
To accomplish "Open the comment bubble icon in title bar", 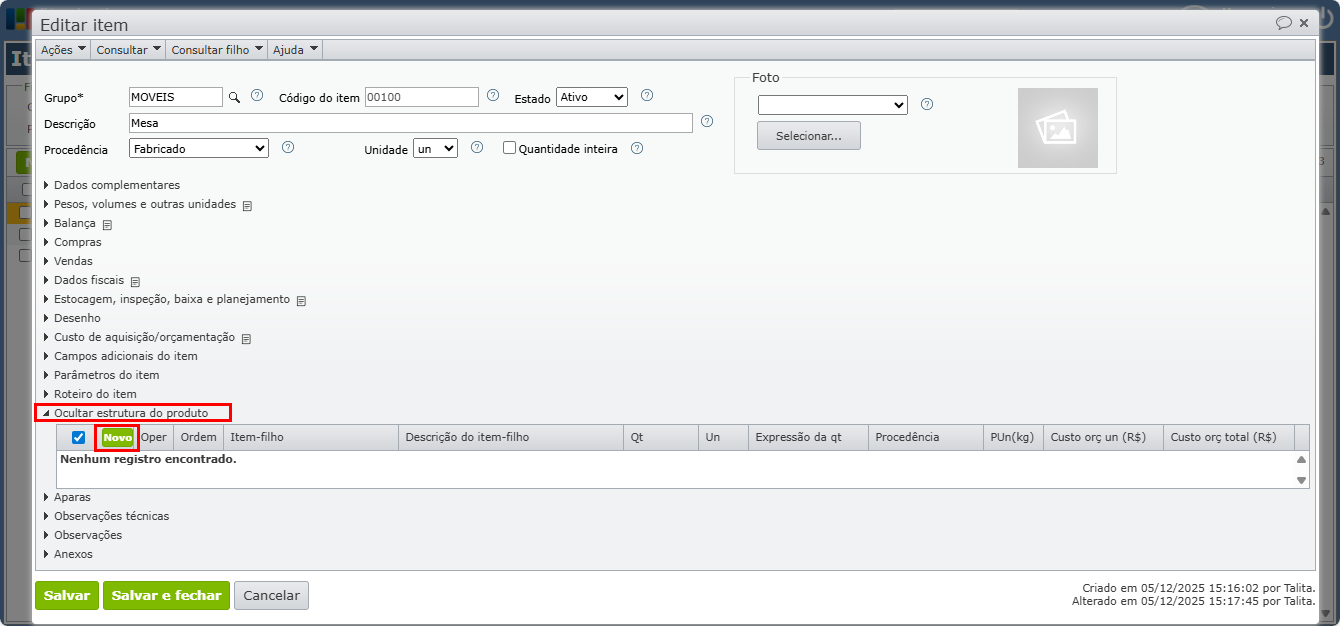I will pos(1284,23).
